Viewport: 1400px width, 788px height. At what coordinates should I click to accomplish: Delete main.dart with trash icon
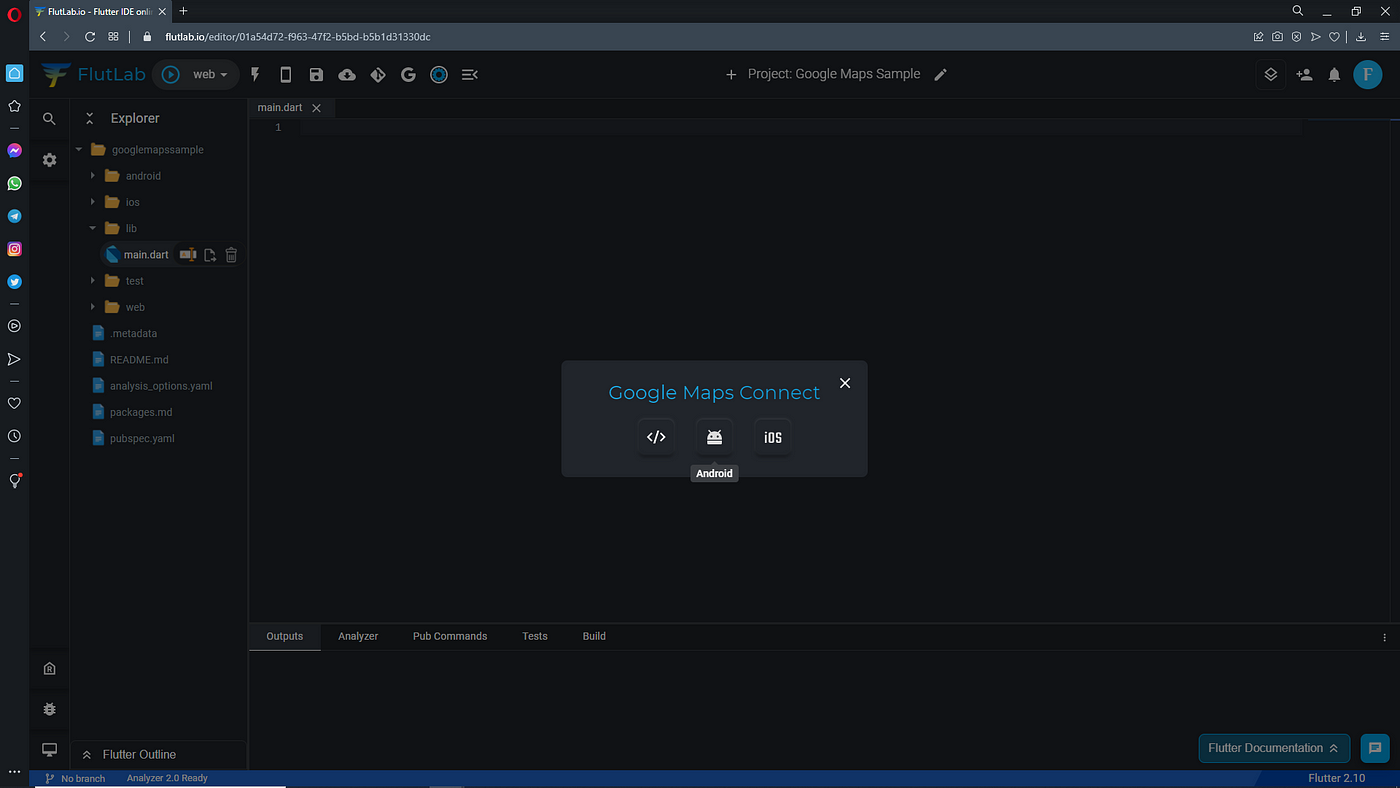(x=231, y=255)
